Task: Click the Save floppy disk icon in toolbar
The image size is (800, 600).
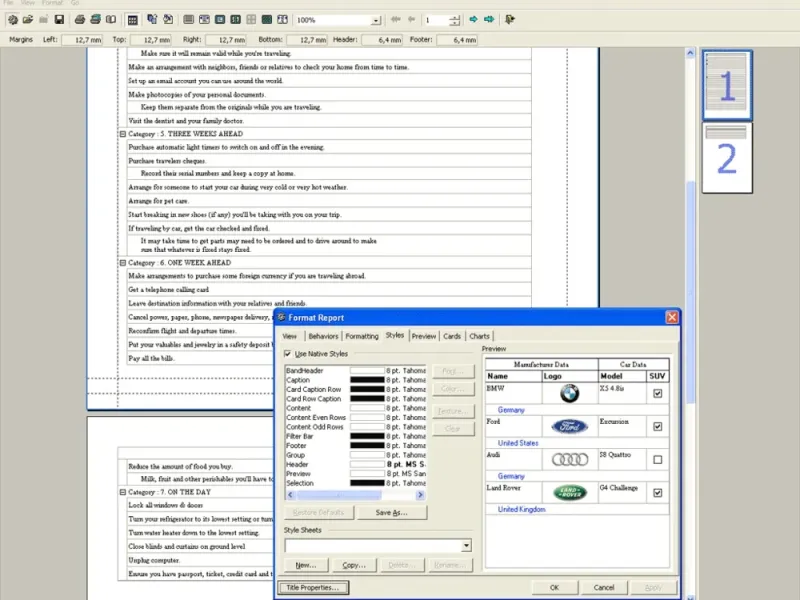Action: [x=59, y=19]
